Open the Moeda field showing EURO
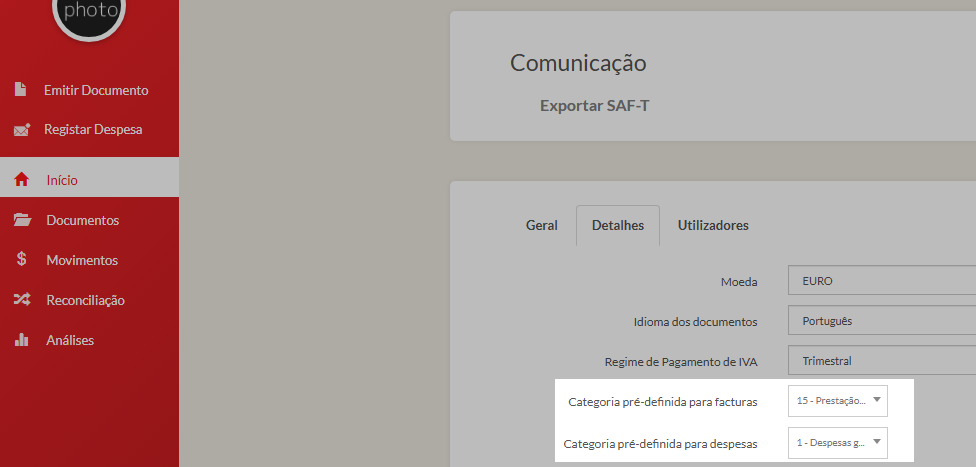The image size is (976, 467). pos(880,281)
